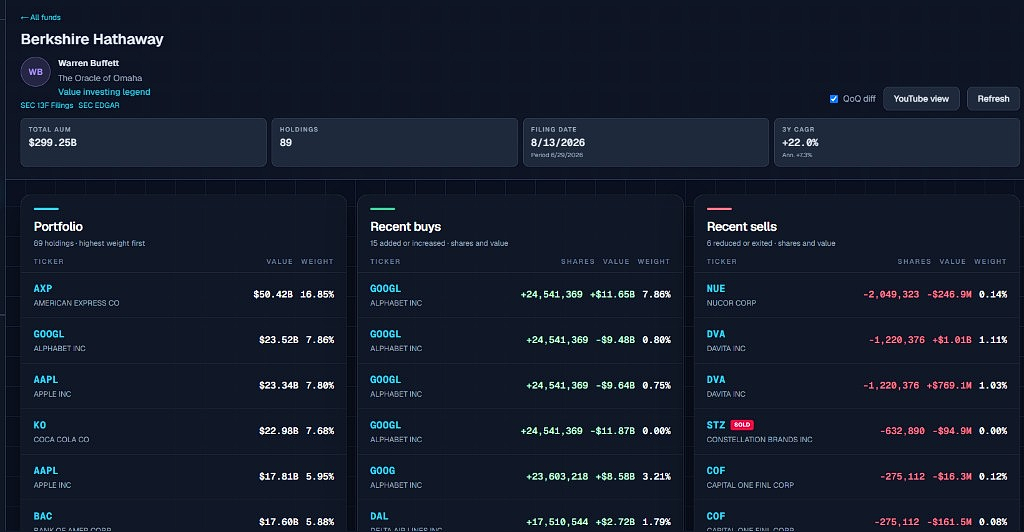Click Constellation Brands Inc name
The width and height of the screenshot is (1024, 532).
tap(760, 440)
